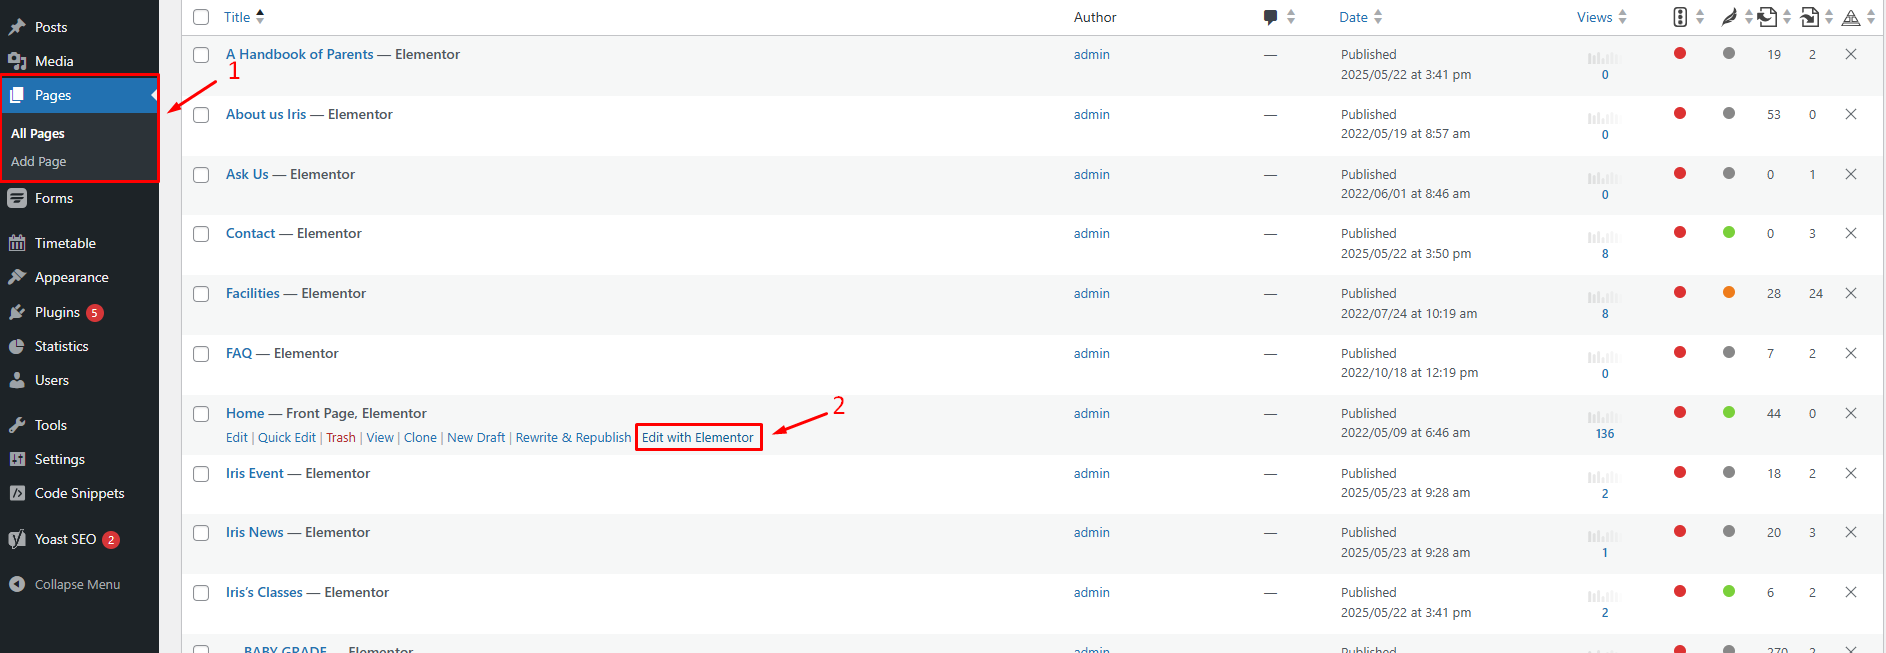1886x653 pixels.
Task: Click the cornerstone content pyramid icon
Action: [1851, 17]
